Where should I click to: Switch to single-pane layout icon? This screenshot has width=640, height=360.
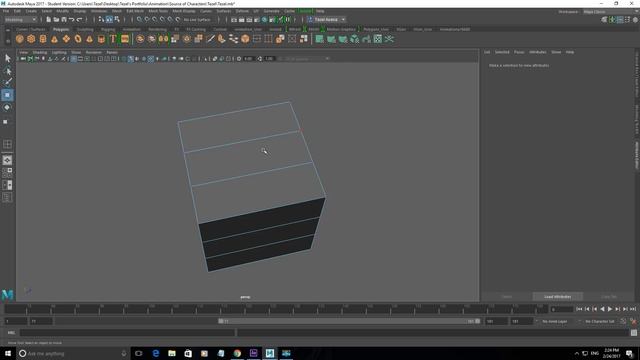click(7, 160)
